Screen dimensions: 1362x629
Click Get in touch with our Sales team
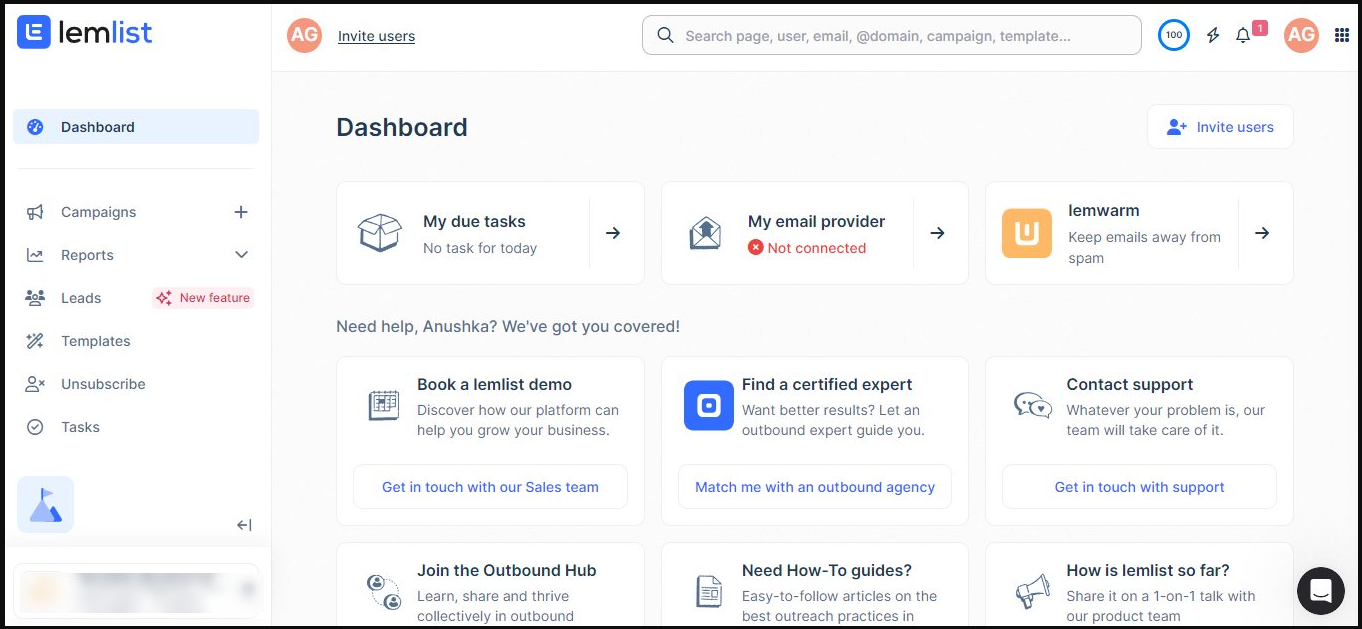click(490, 487)
